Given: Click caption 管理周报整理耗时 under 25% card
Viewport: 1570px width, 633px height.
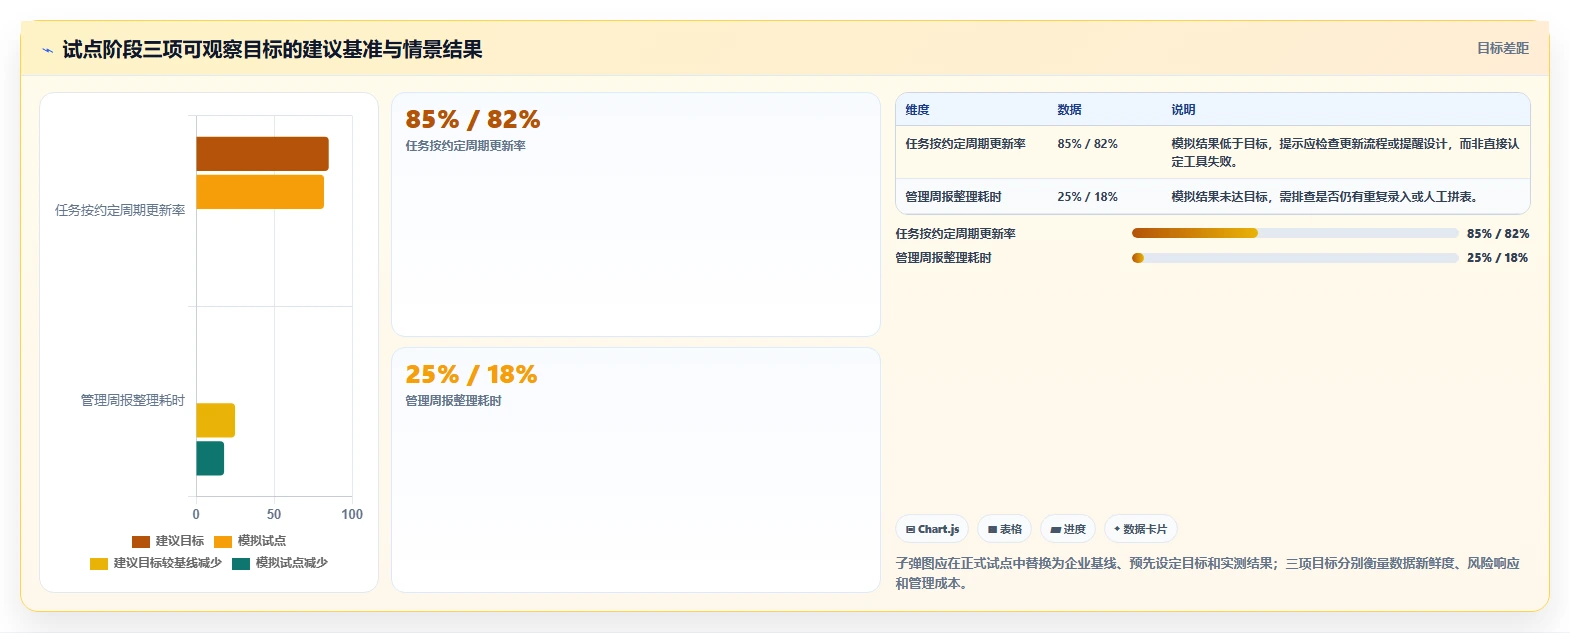Looking at the screenshot, I should (453, 401).
